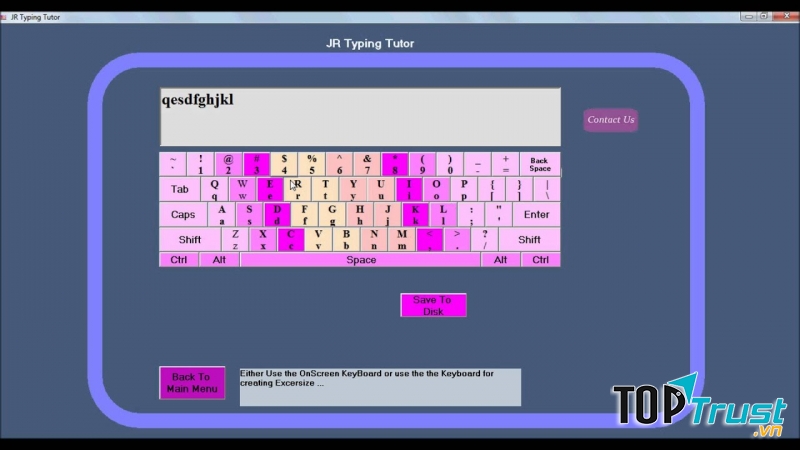Click the J key
This screenshot has height=450, width=800.
[x=388, y=215]
